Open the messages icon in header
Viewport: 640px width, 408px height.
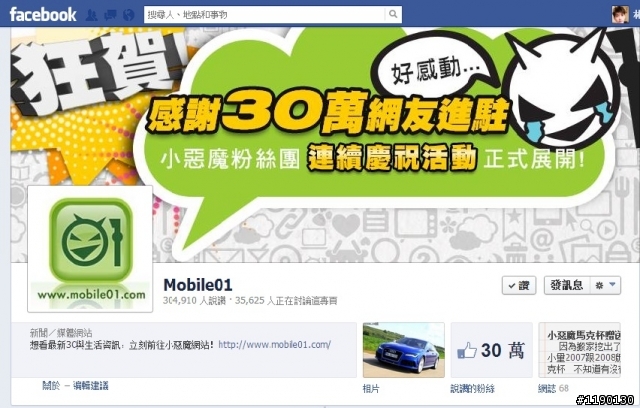[110, 15]
